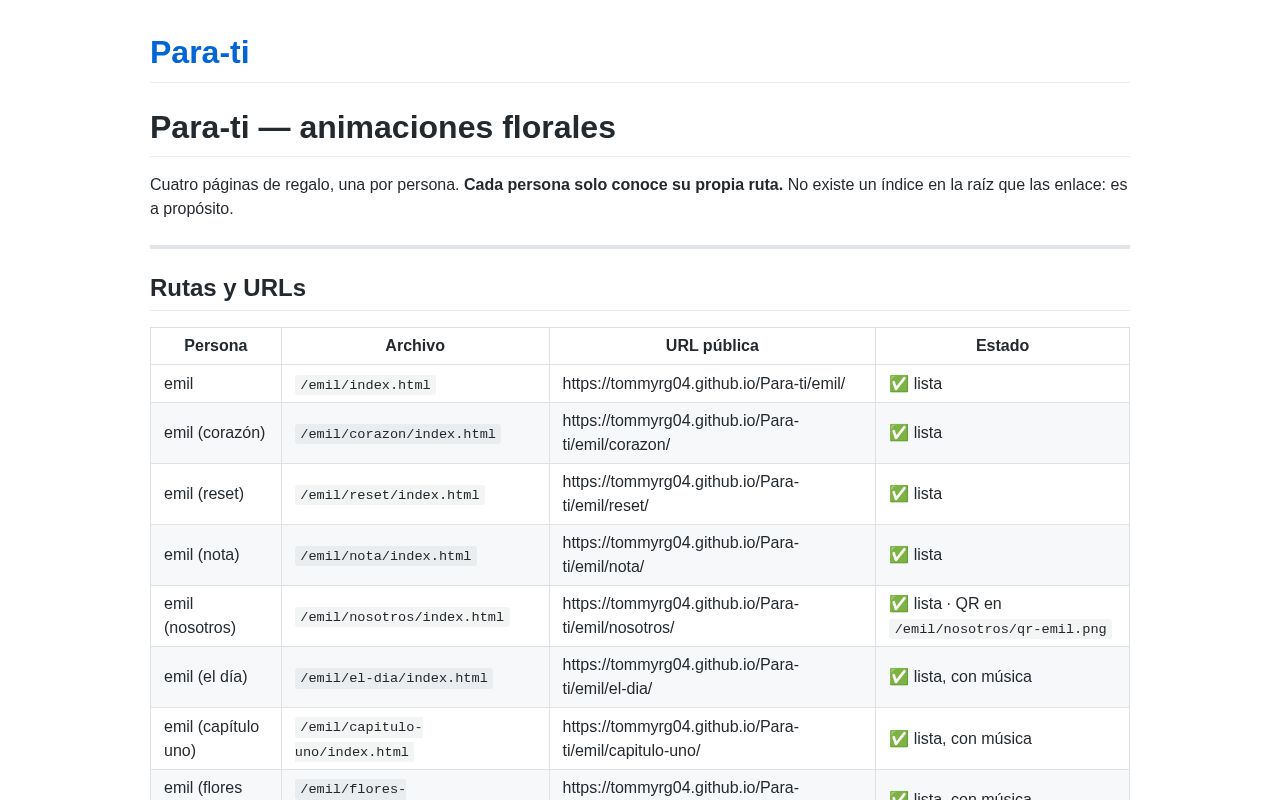
Task: Click the green checkmark in the emil (nota) row
Action: click(x=899, y=555)
